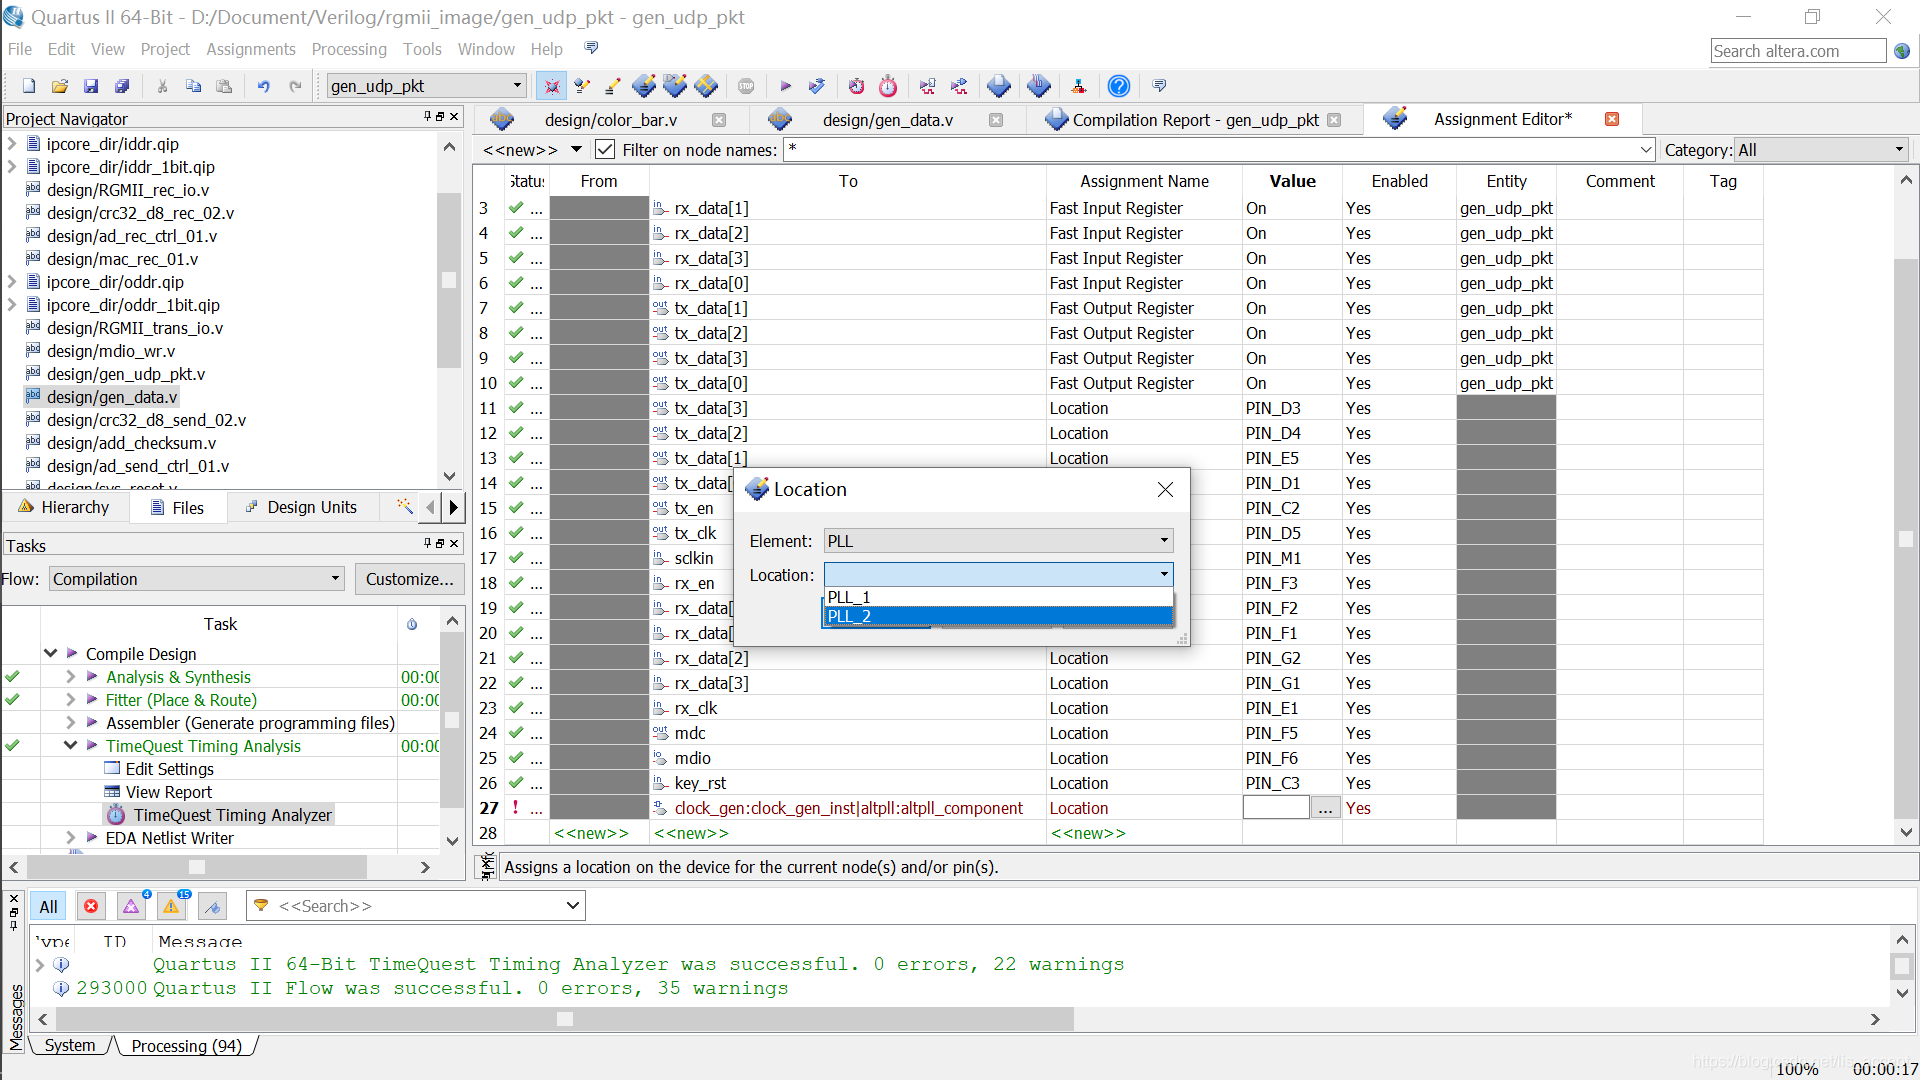Click the New file toolbar icon
The height and width of the screenshot is (1080, 1920).
click(29, 86)
